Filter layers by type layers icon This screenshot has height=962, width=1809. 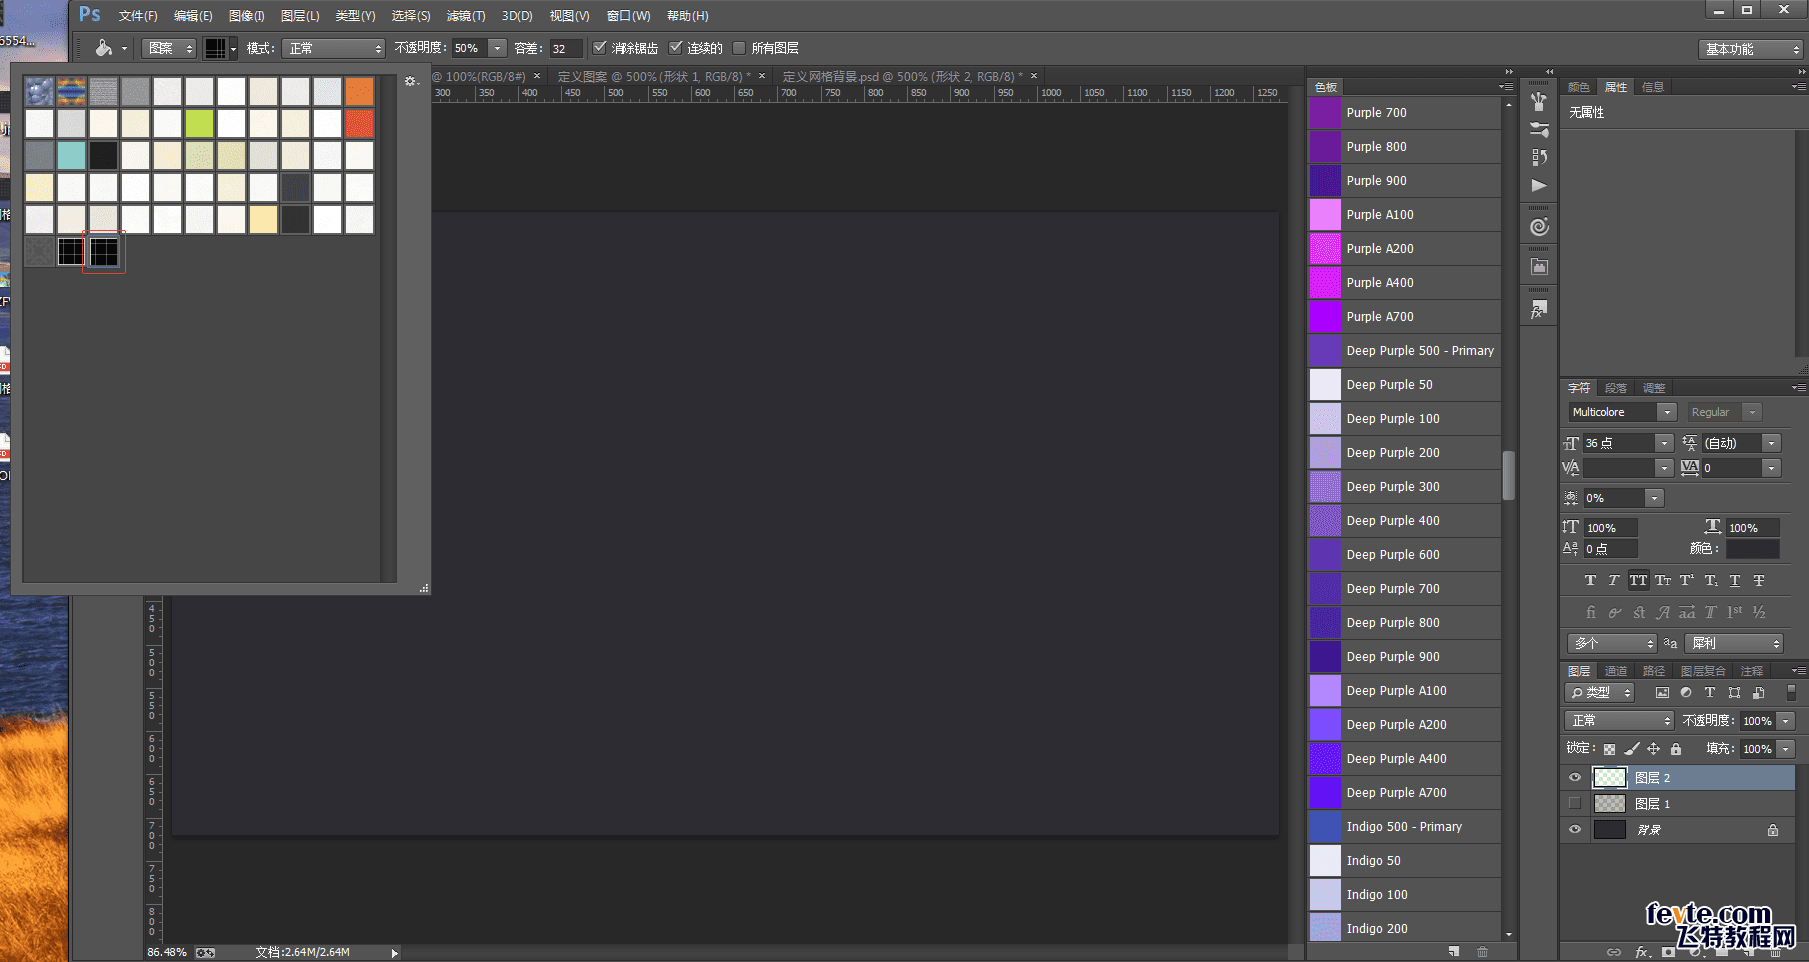[x=1710, y=693]
